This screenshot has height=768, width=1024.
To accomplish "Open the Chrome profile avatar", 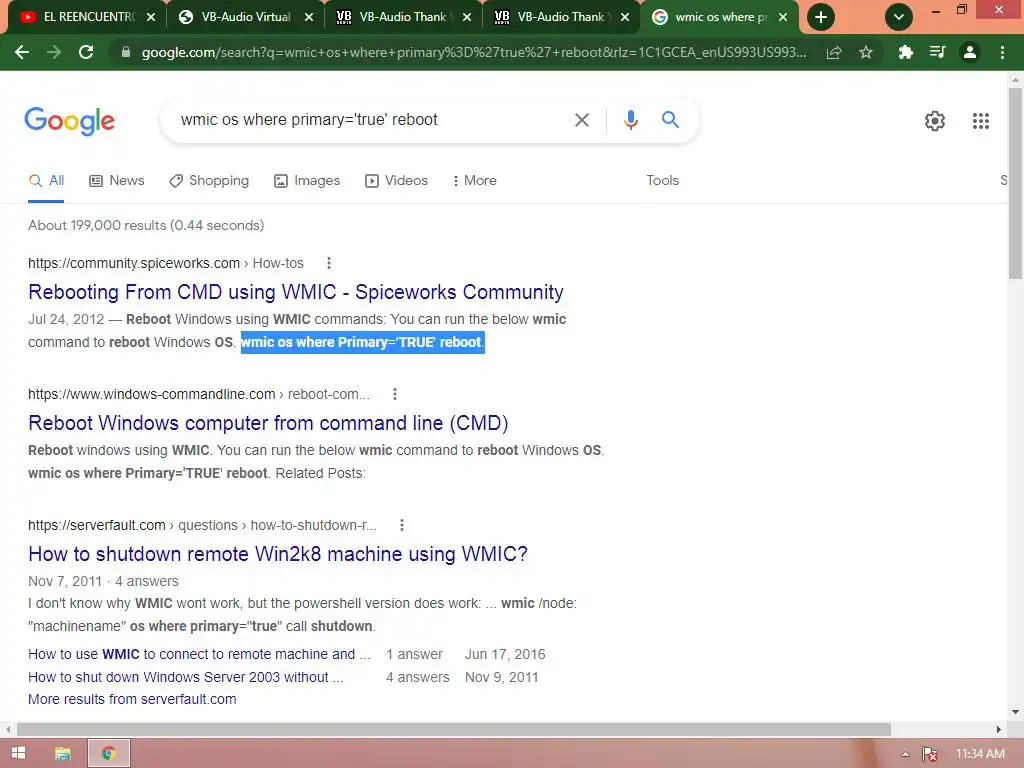I will pos(970,52).
